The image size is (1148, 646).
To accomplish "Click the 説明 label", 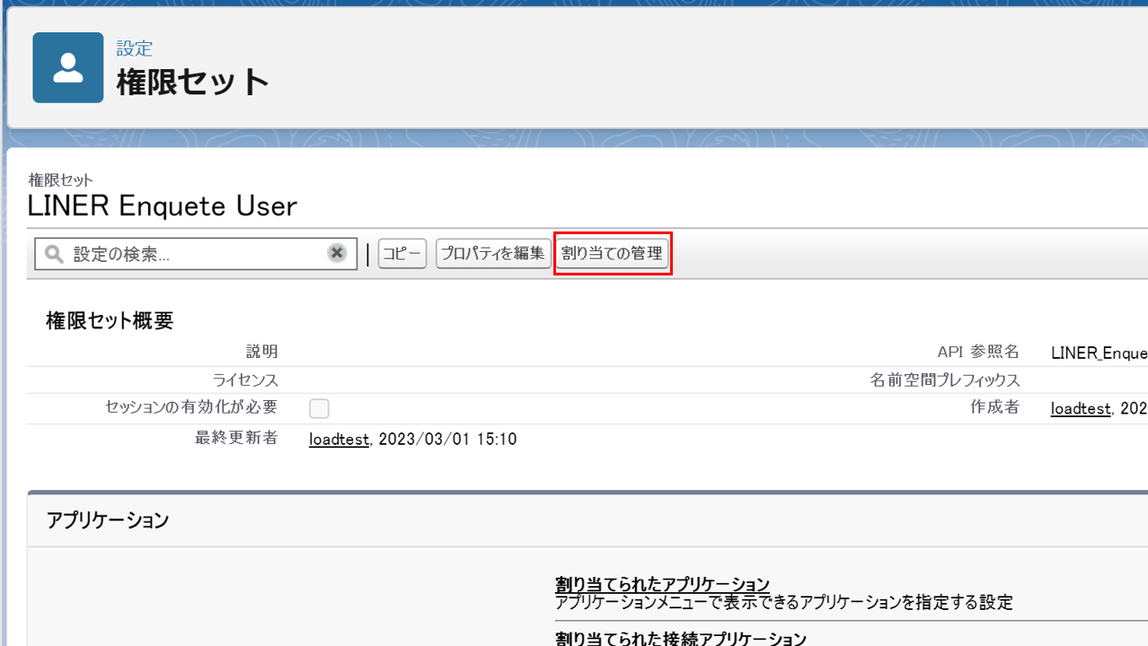I will pyautogui.click(x=262, y=352).
